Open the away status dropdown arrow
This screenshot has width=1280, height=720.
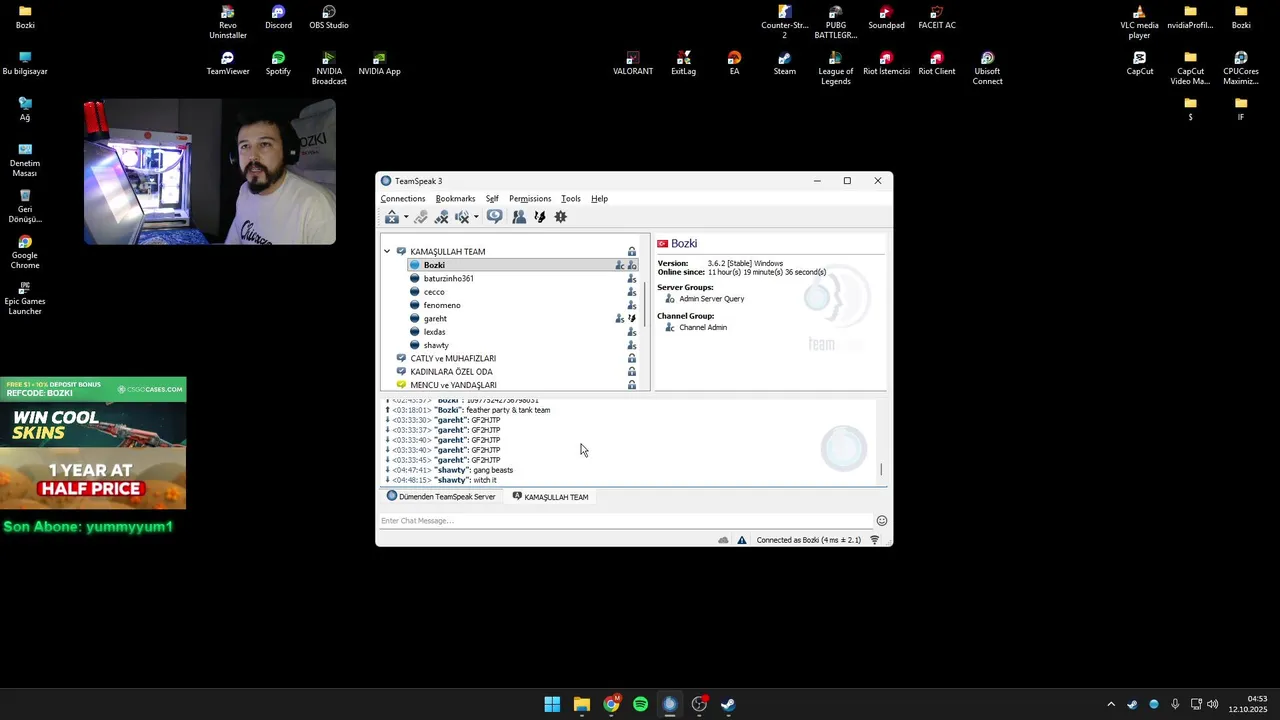[405, 217]
